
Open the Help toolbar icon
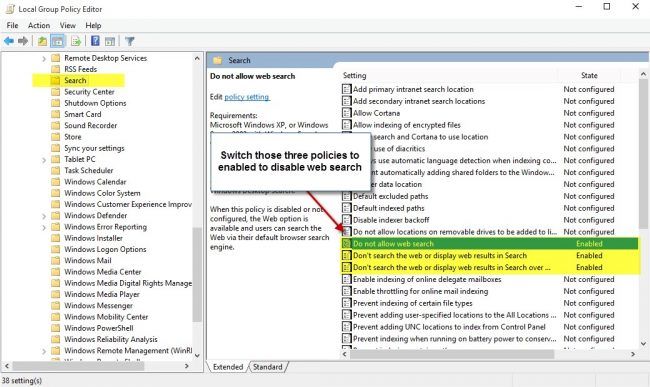95,41
